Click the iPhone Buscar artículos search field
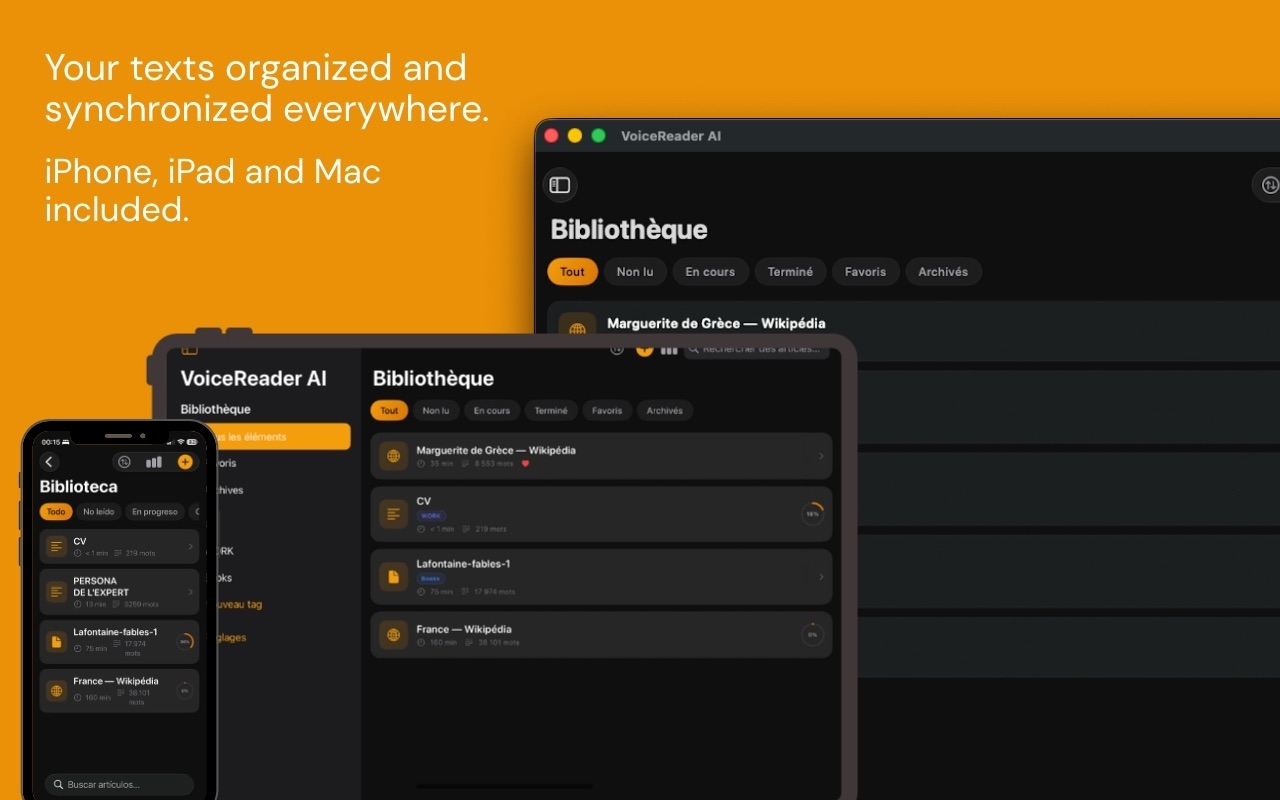The width and height of the screenshot is (1280, 800). pos(119,785)
